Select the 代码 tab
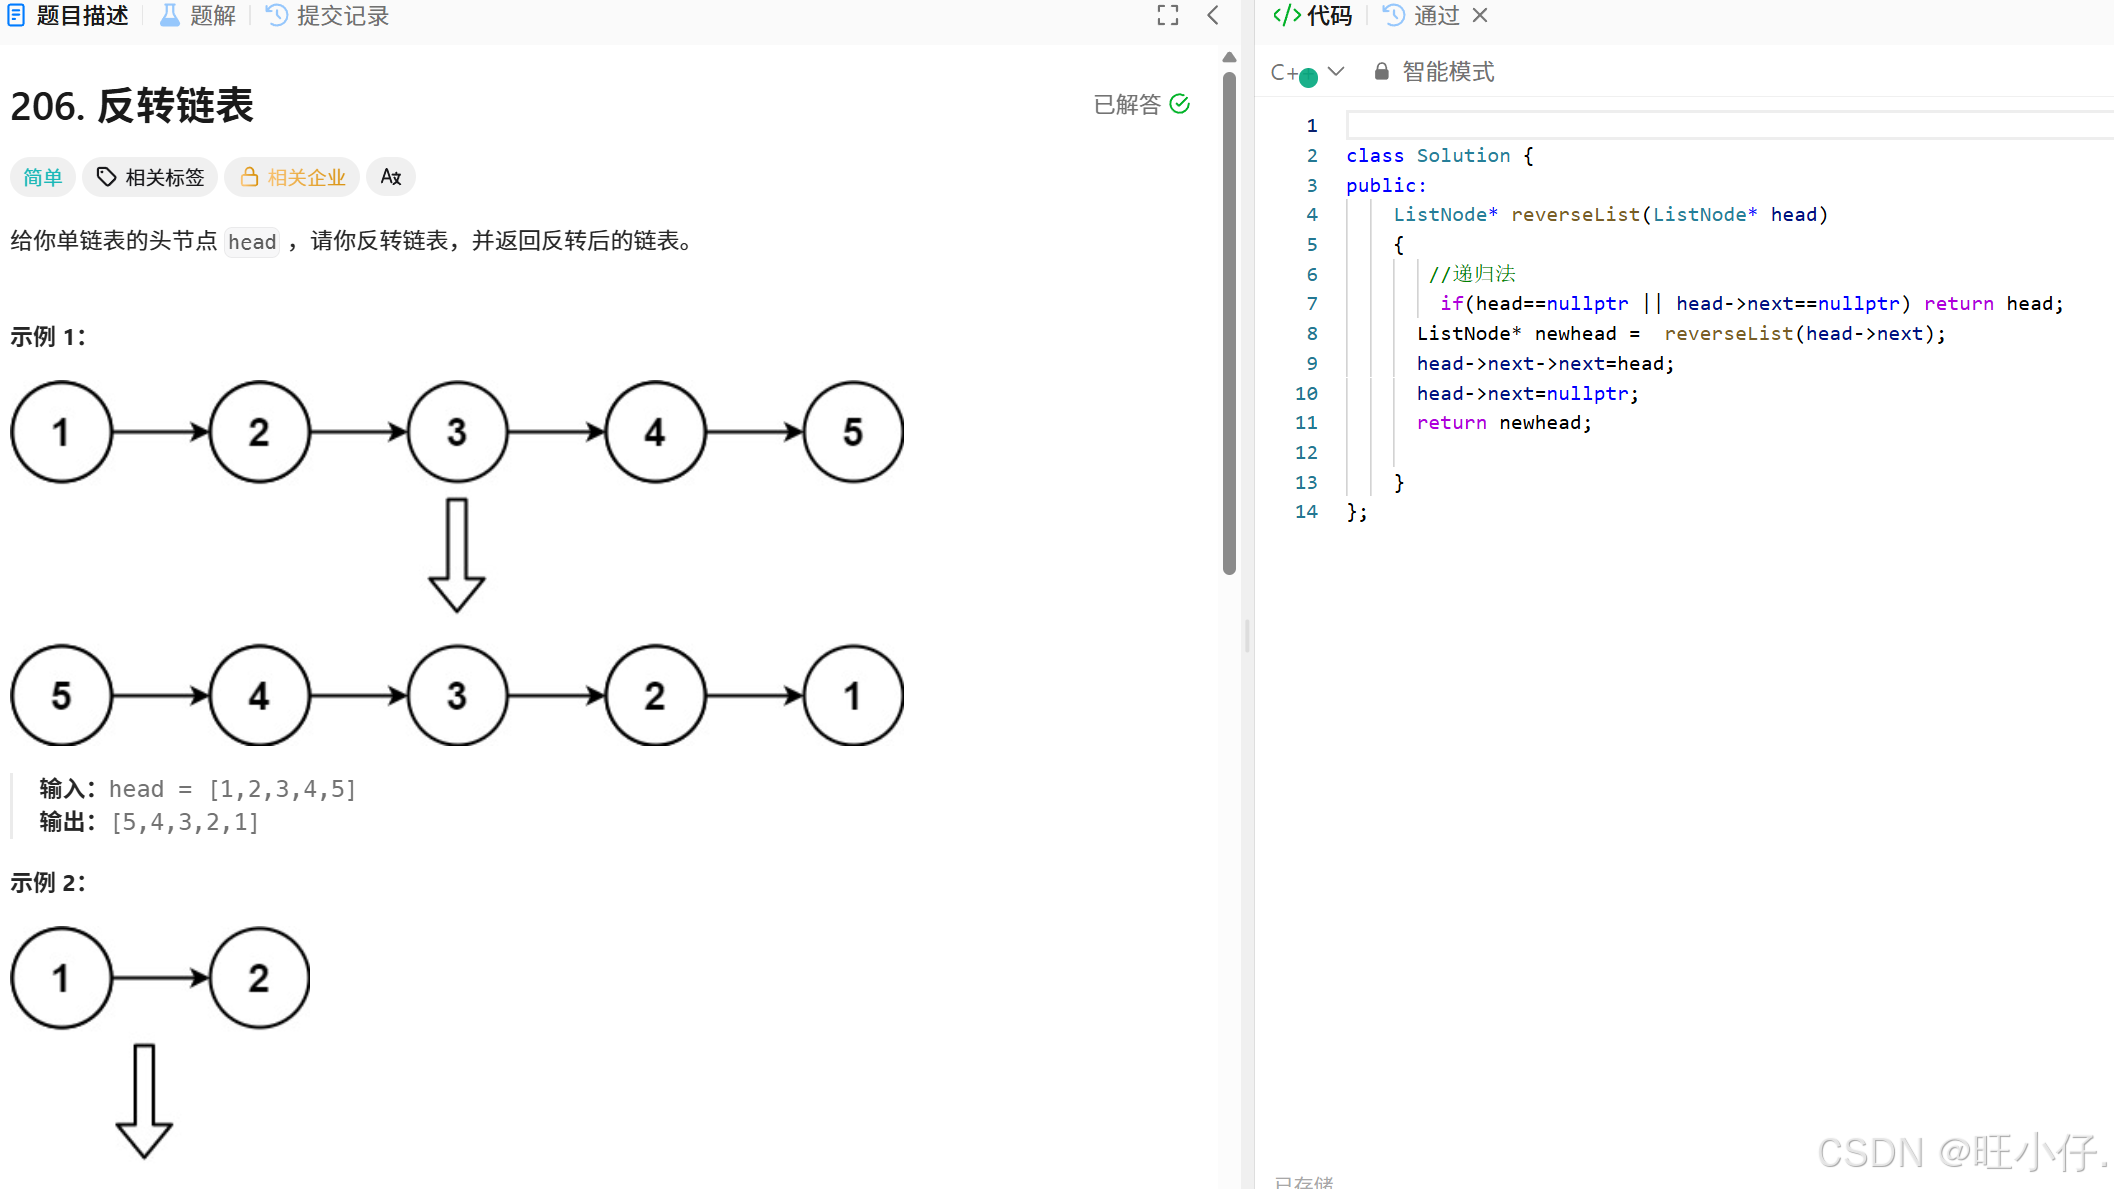 (1312, 15)
